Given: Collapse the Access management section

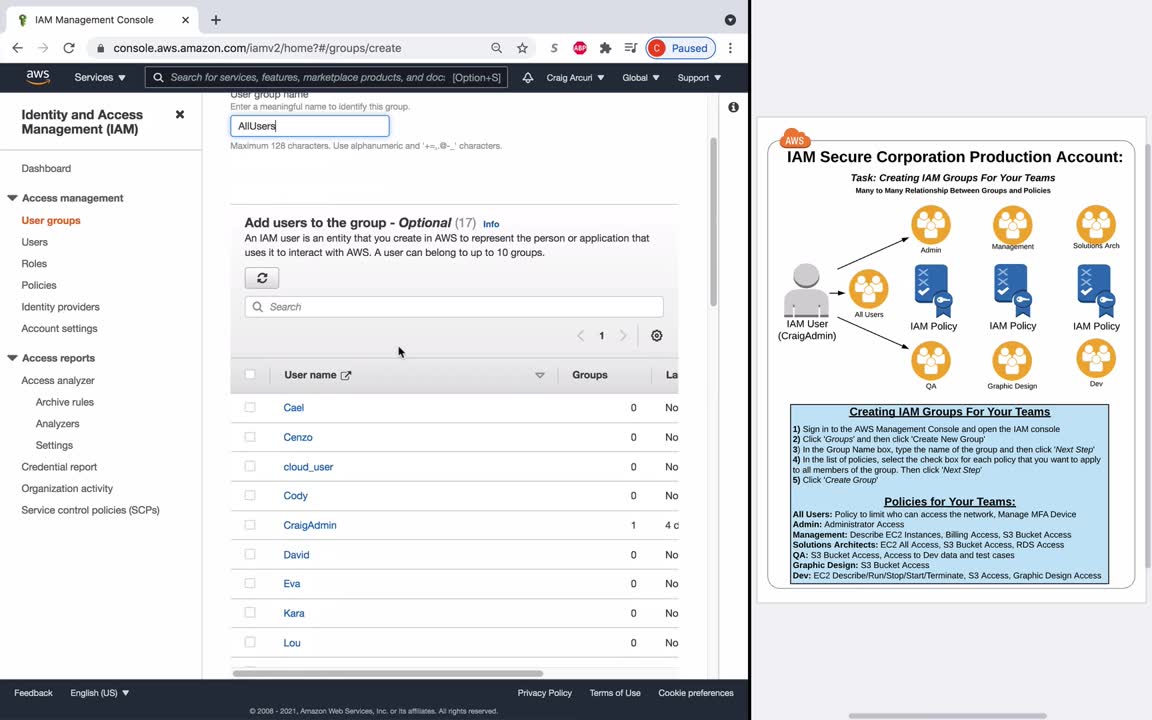Looking at the screenshot, I should (x=12, y=198).
